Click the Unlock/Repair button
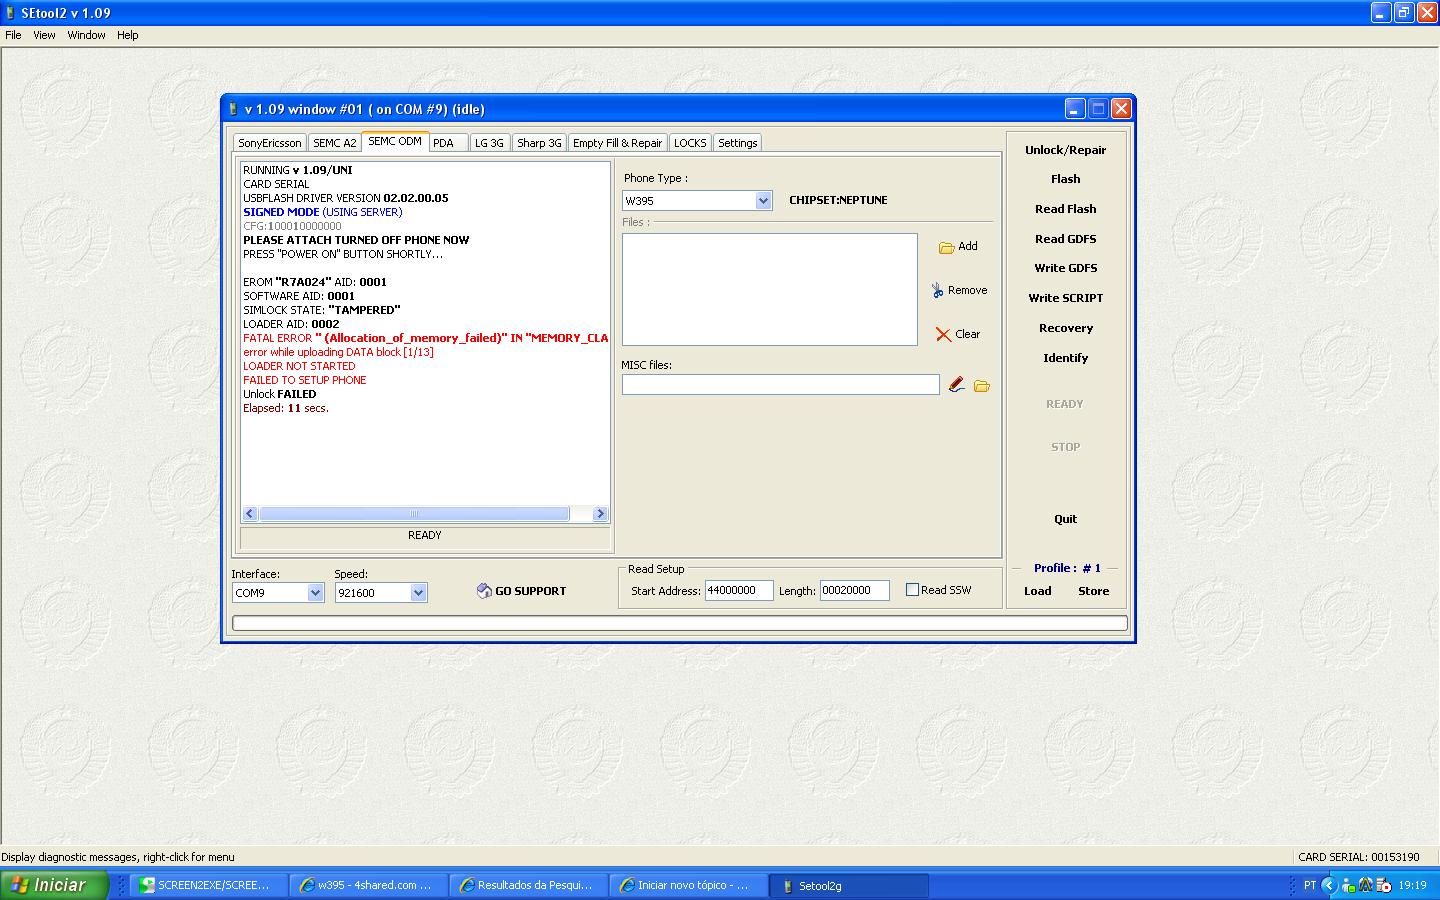The width and height of the screenshot is (1440, 900). pos(1065,150)
